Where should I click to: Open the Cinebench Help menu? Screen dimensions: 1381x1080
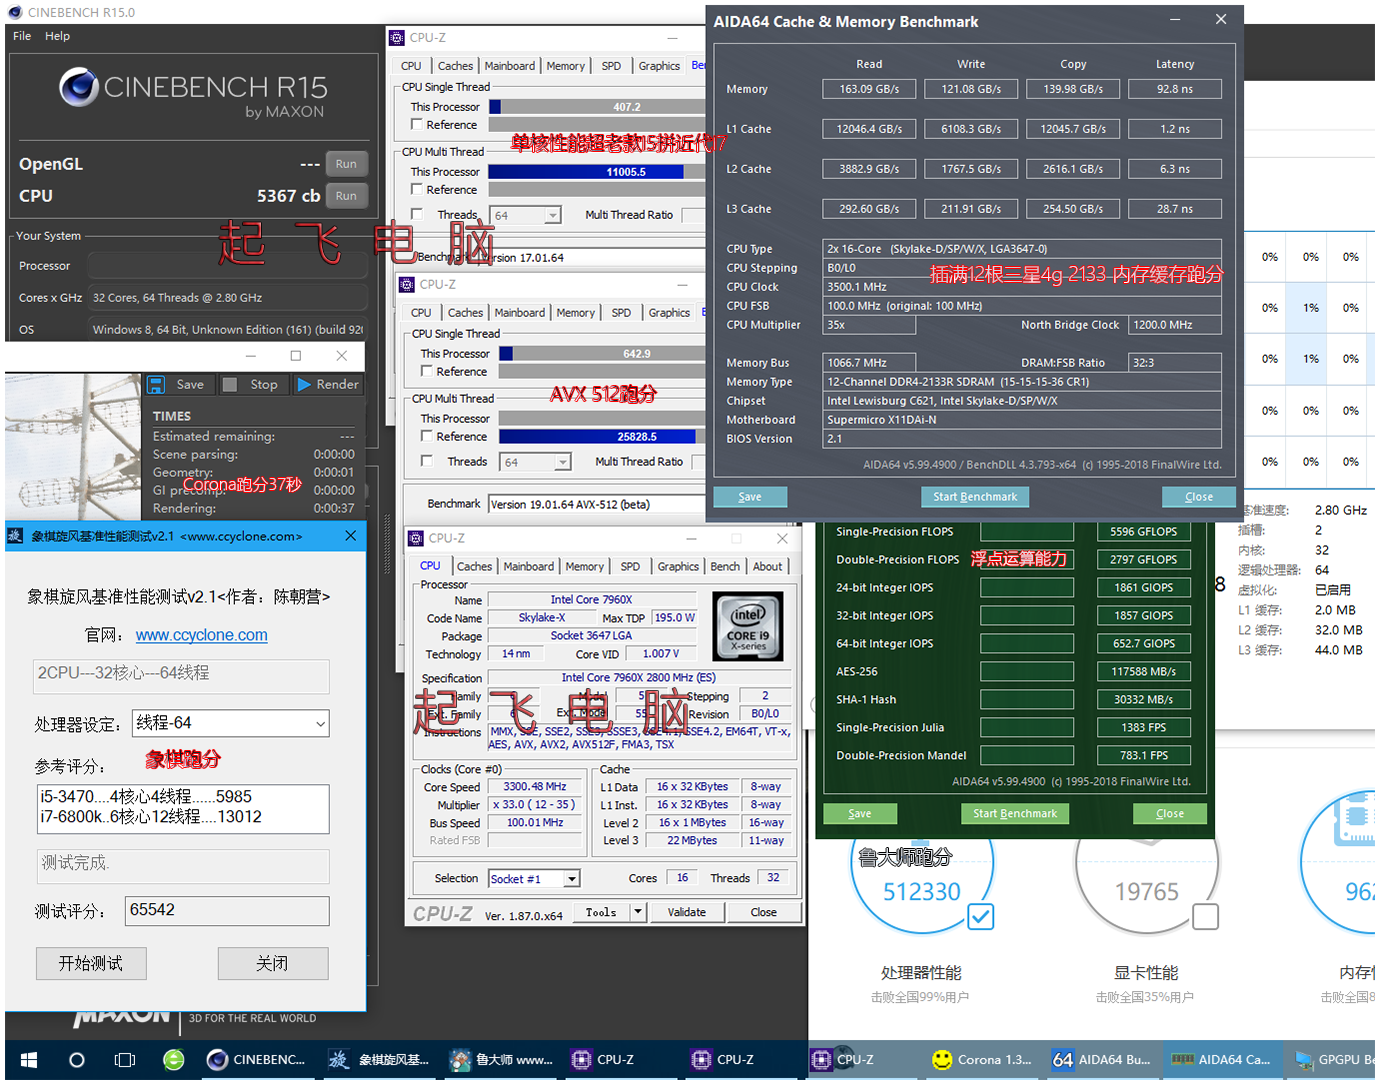coord(57,36)
